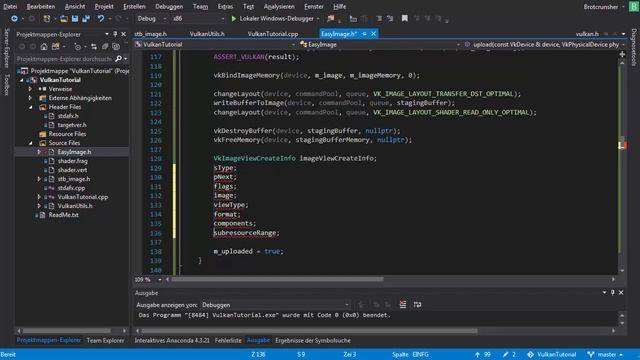Viewport: 640px width, 360px height.
Task: Open the Datei menu
Action: point(10,7)
